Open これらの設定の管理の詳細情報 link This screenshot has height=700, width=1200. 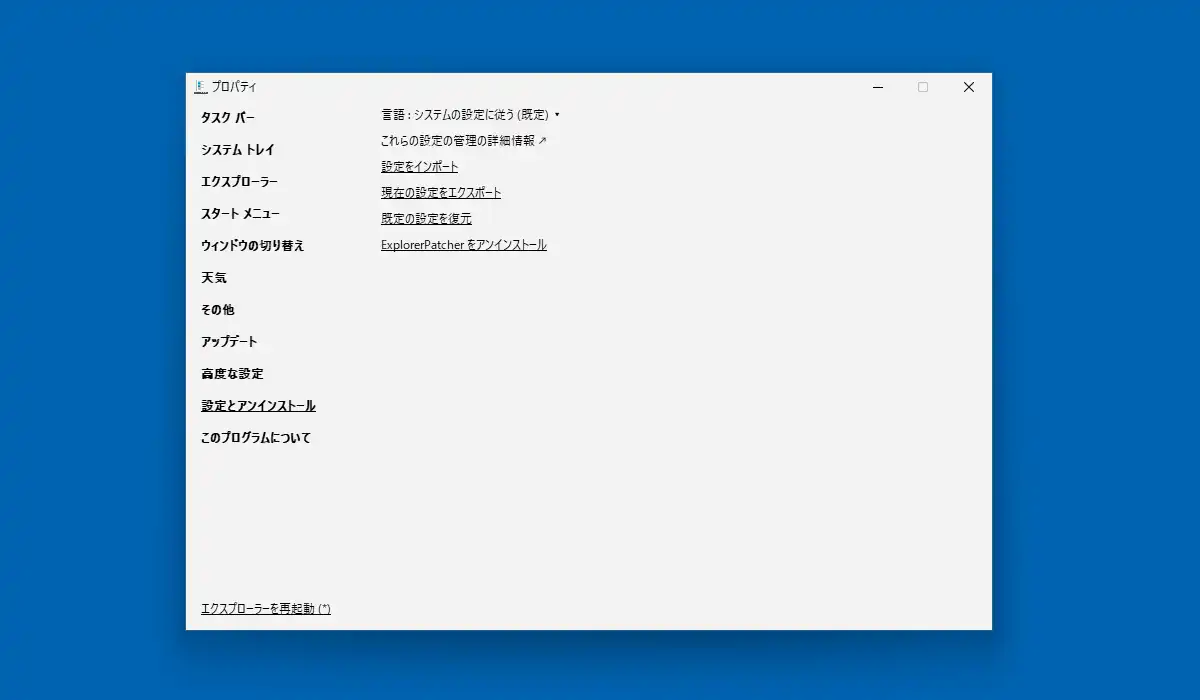click(x=464, y=141)
